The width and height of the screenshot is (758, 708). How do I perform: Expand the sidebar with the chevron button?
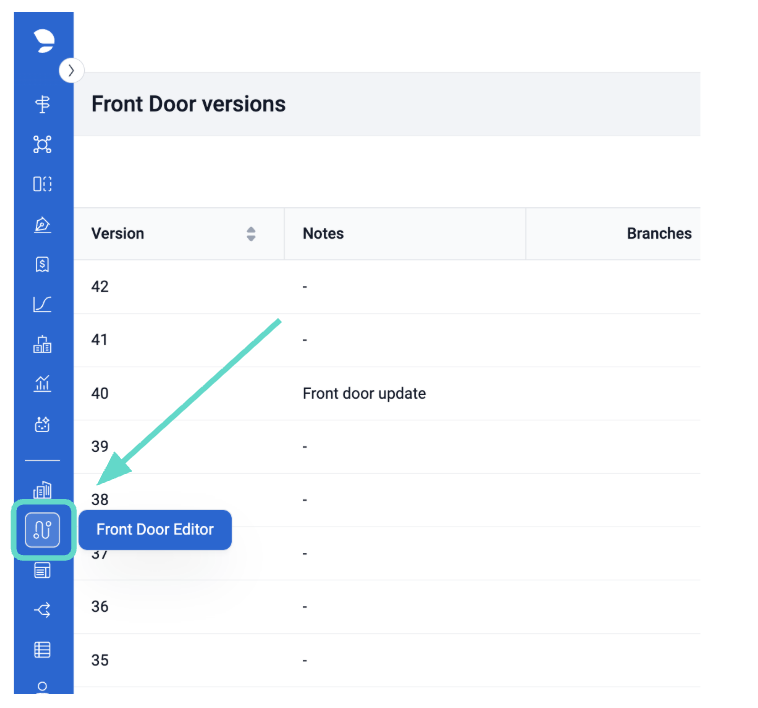71,70
